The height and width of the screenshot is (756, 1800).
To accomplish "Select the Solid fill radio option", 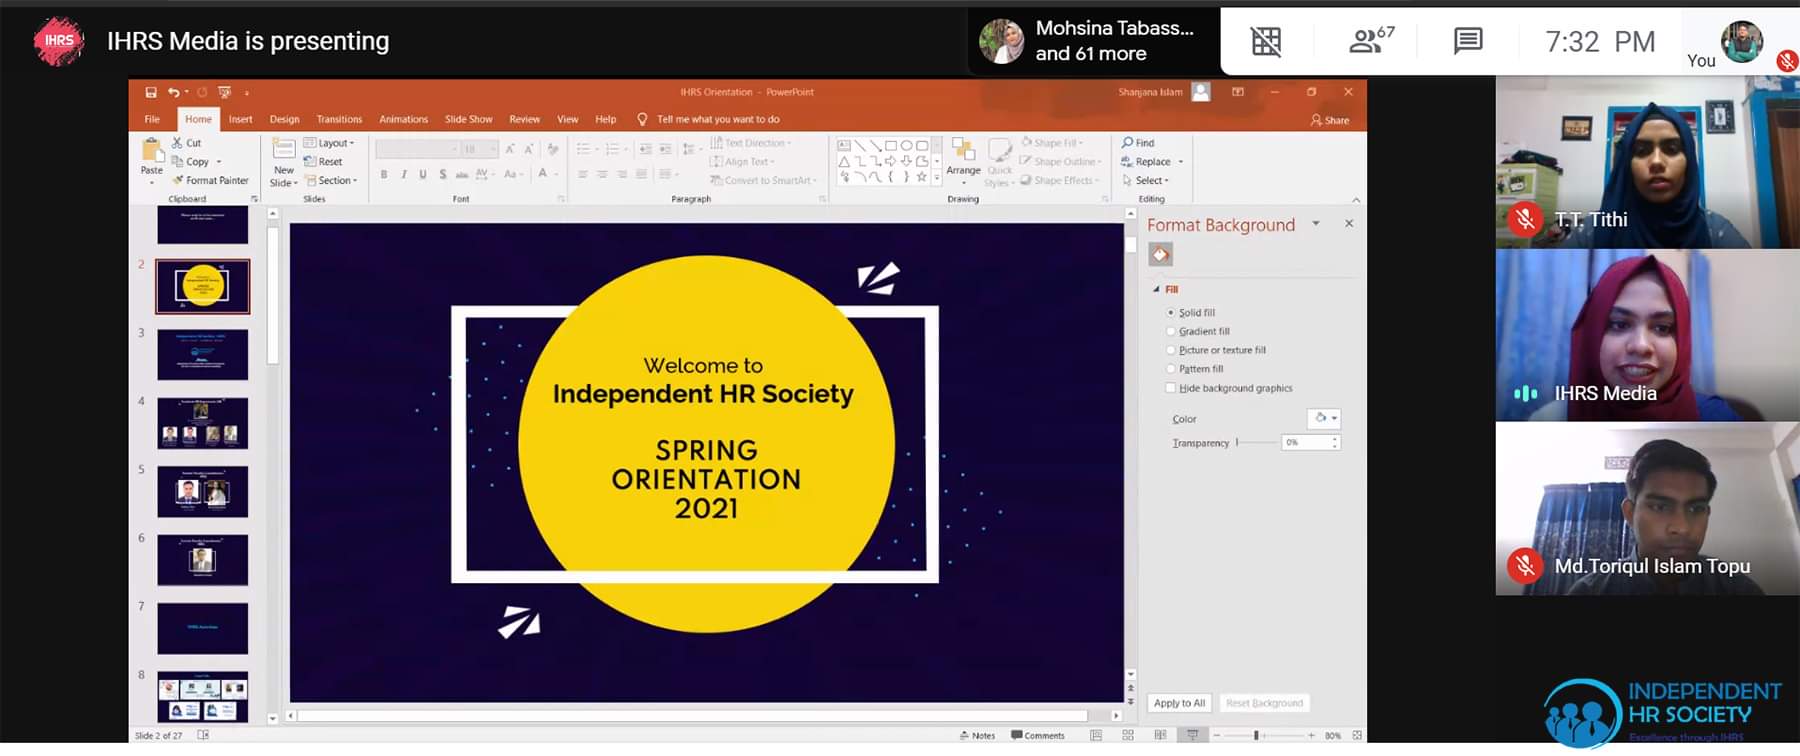I will point(1171,313).
